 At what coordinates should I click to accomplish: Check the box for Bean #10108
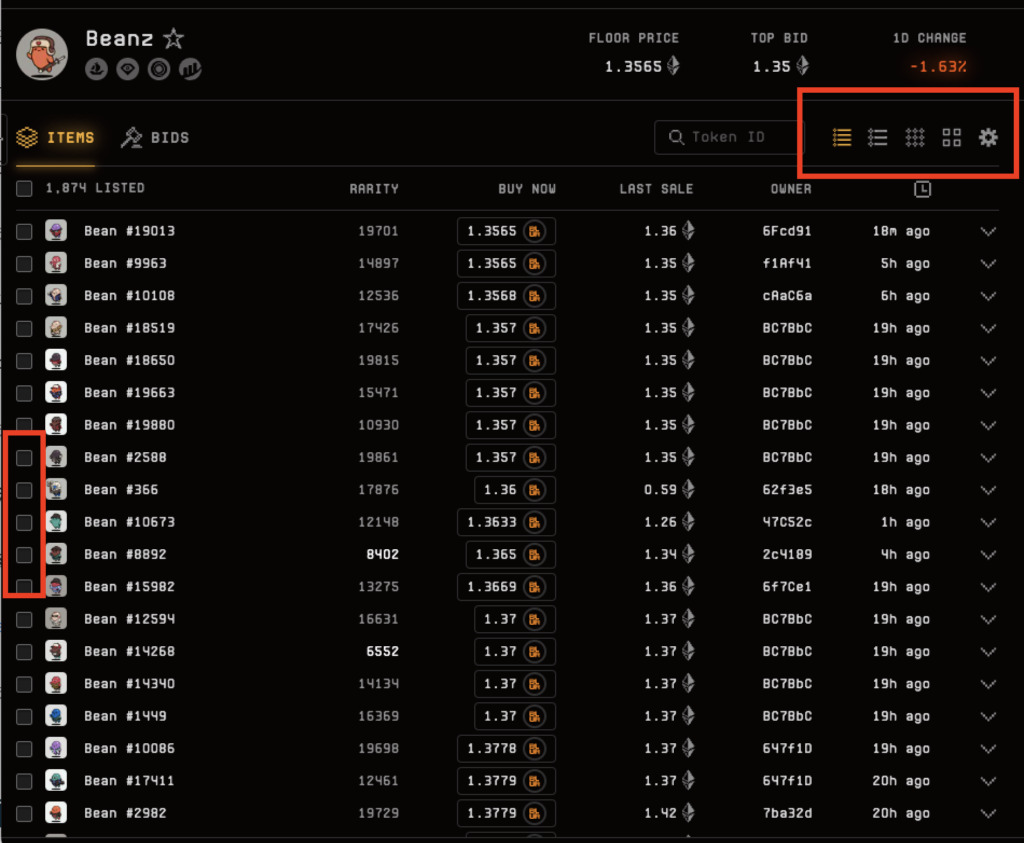24,296
